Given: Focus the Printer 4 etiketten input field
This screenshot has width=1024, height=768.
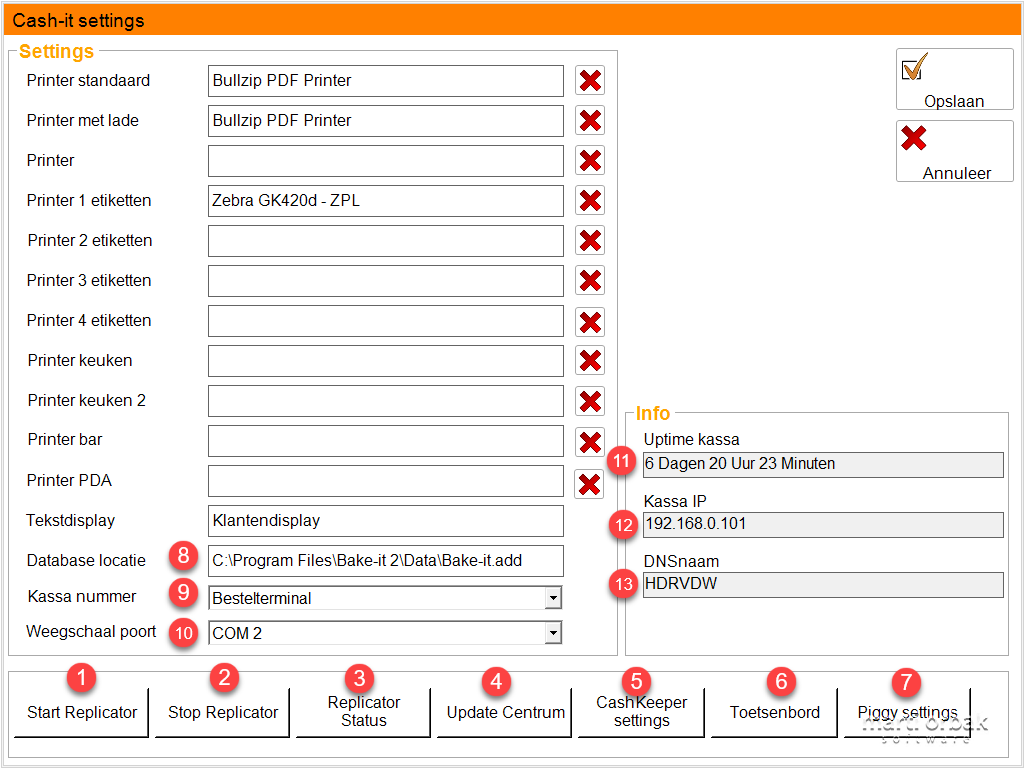Looking at the screenshot, I should (x=386, y=321).
